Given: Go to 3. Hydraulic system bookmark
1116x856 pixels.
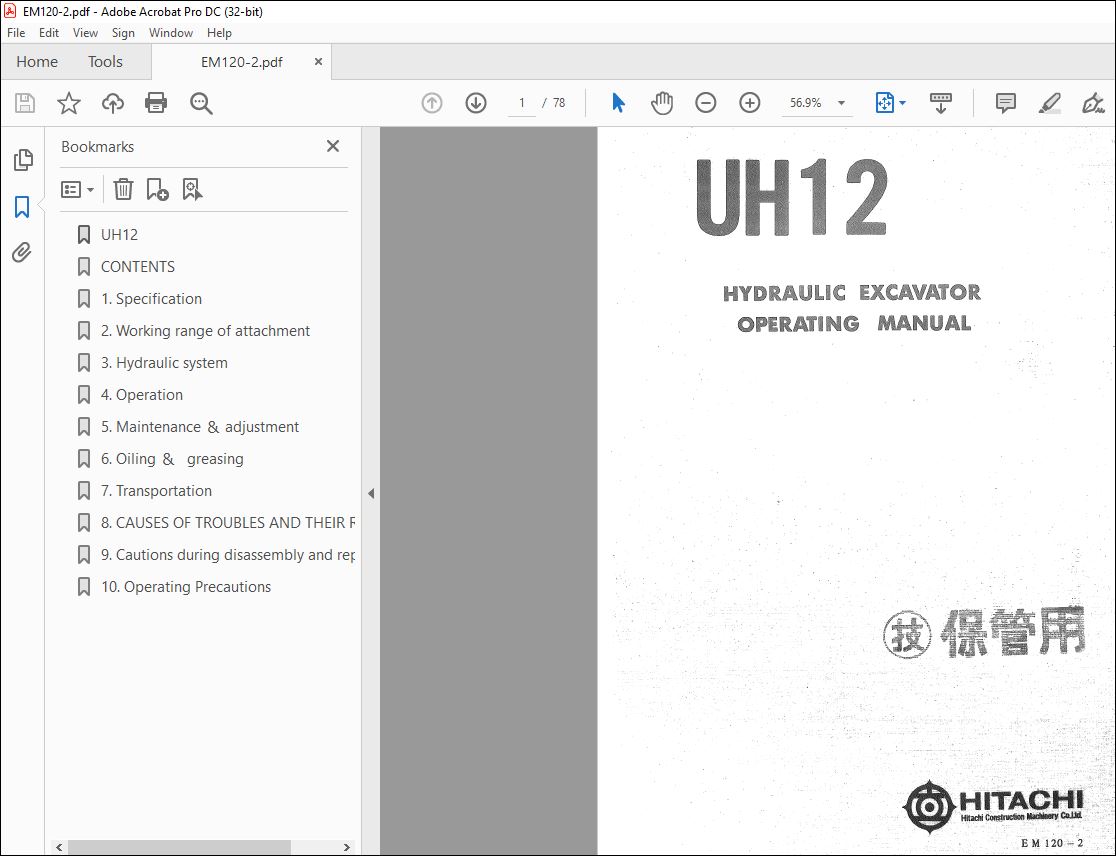Looking at the screenshot, I should pyautogui.click(x=164, y=363).
